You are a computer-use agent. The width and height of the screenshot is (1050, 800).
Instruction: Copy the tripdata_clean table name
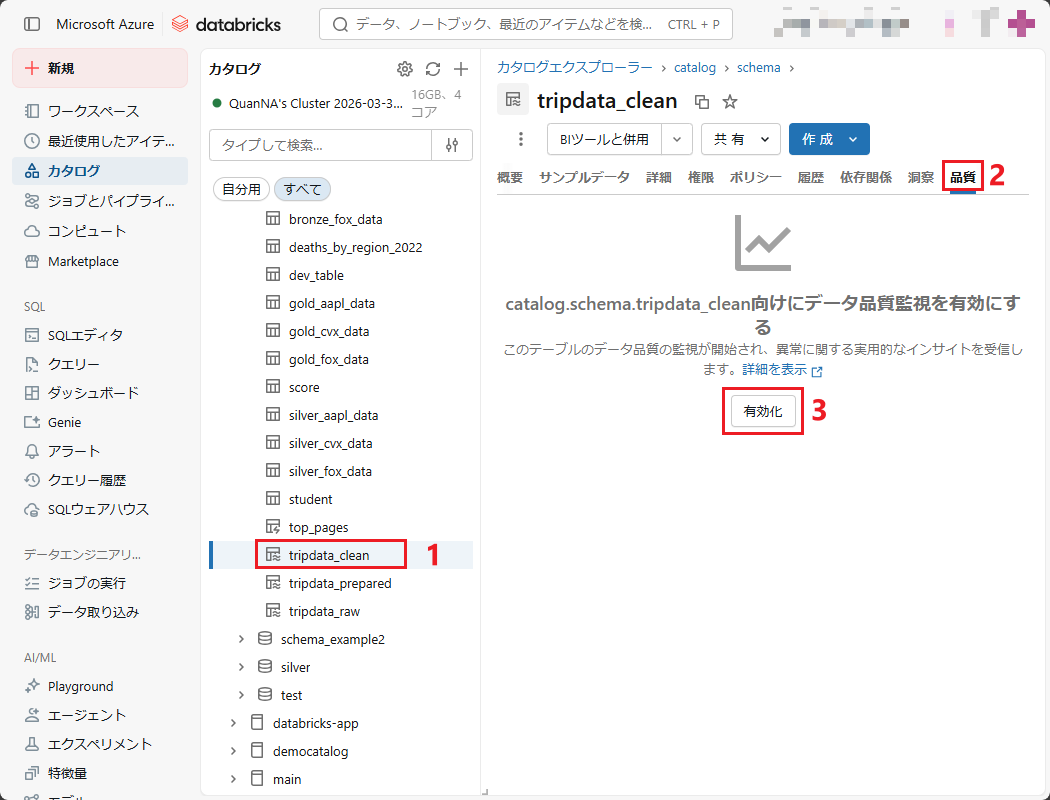pyautogui.click(x=702, y=101)
